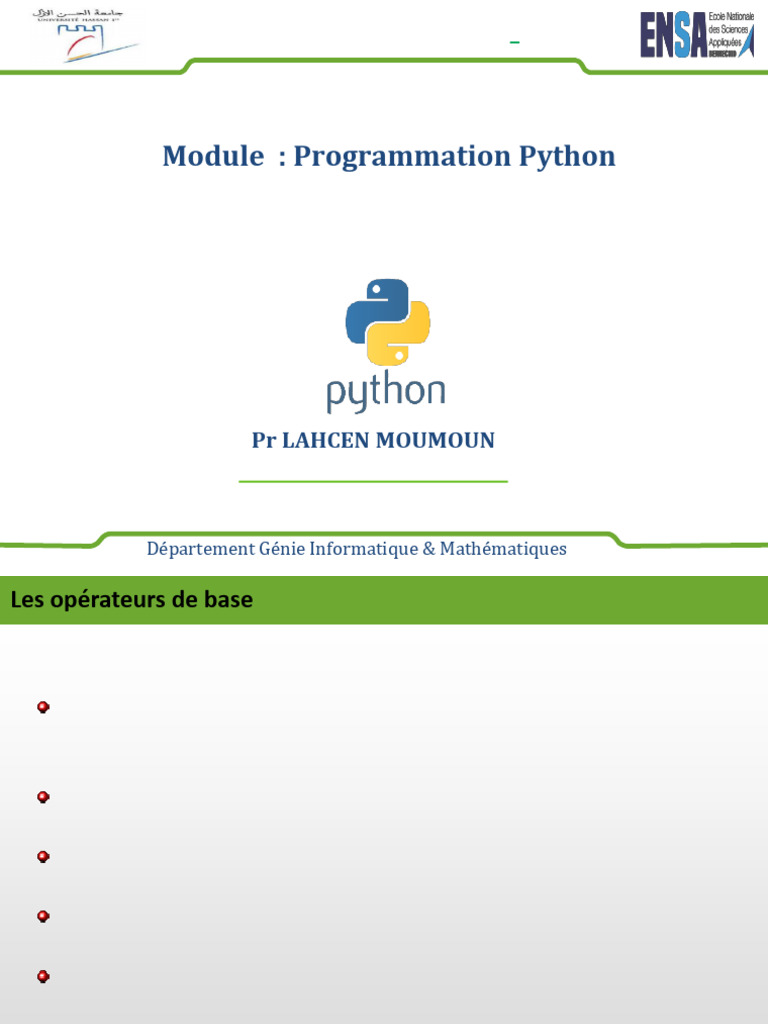This screenshot has width=768, height=1024.
Task: Click the "Les opérateurs de base" heading
Action: pos(132,600)
